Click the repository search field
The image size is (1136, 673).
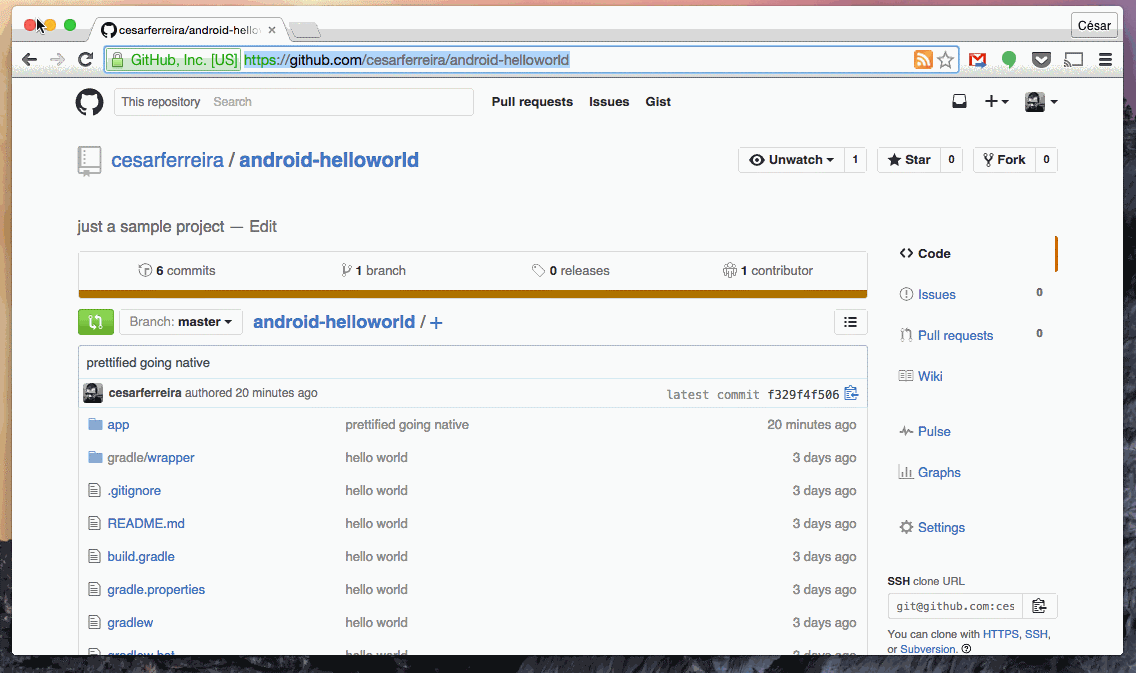tap(293, 102)
